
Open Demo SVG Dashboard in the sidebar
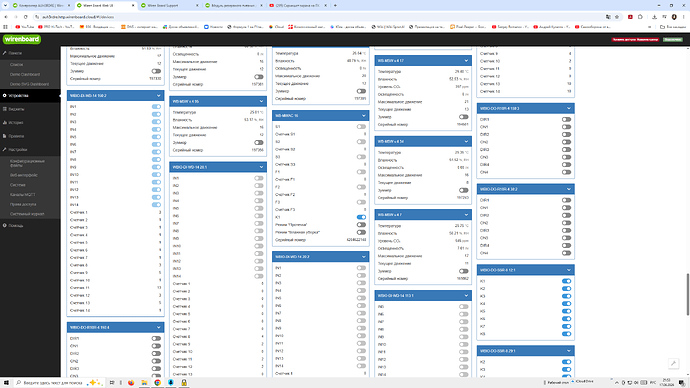pyautogui.click(x=29, y=84)
